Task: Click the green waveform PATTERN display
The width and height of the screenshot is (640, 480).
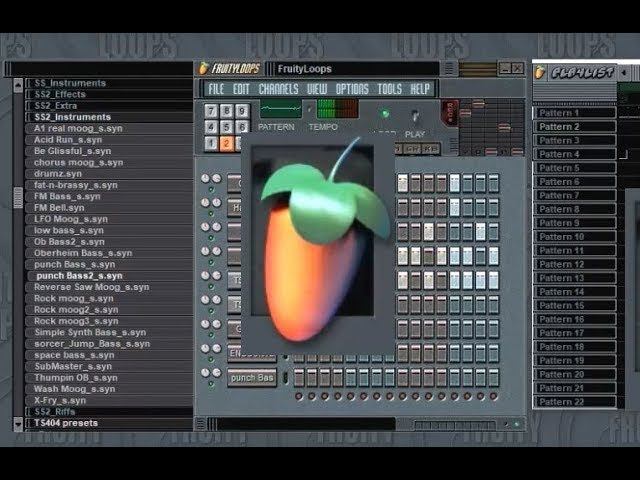Action: [280, 109]
